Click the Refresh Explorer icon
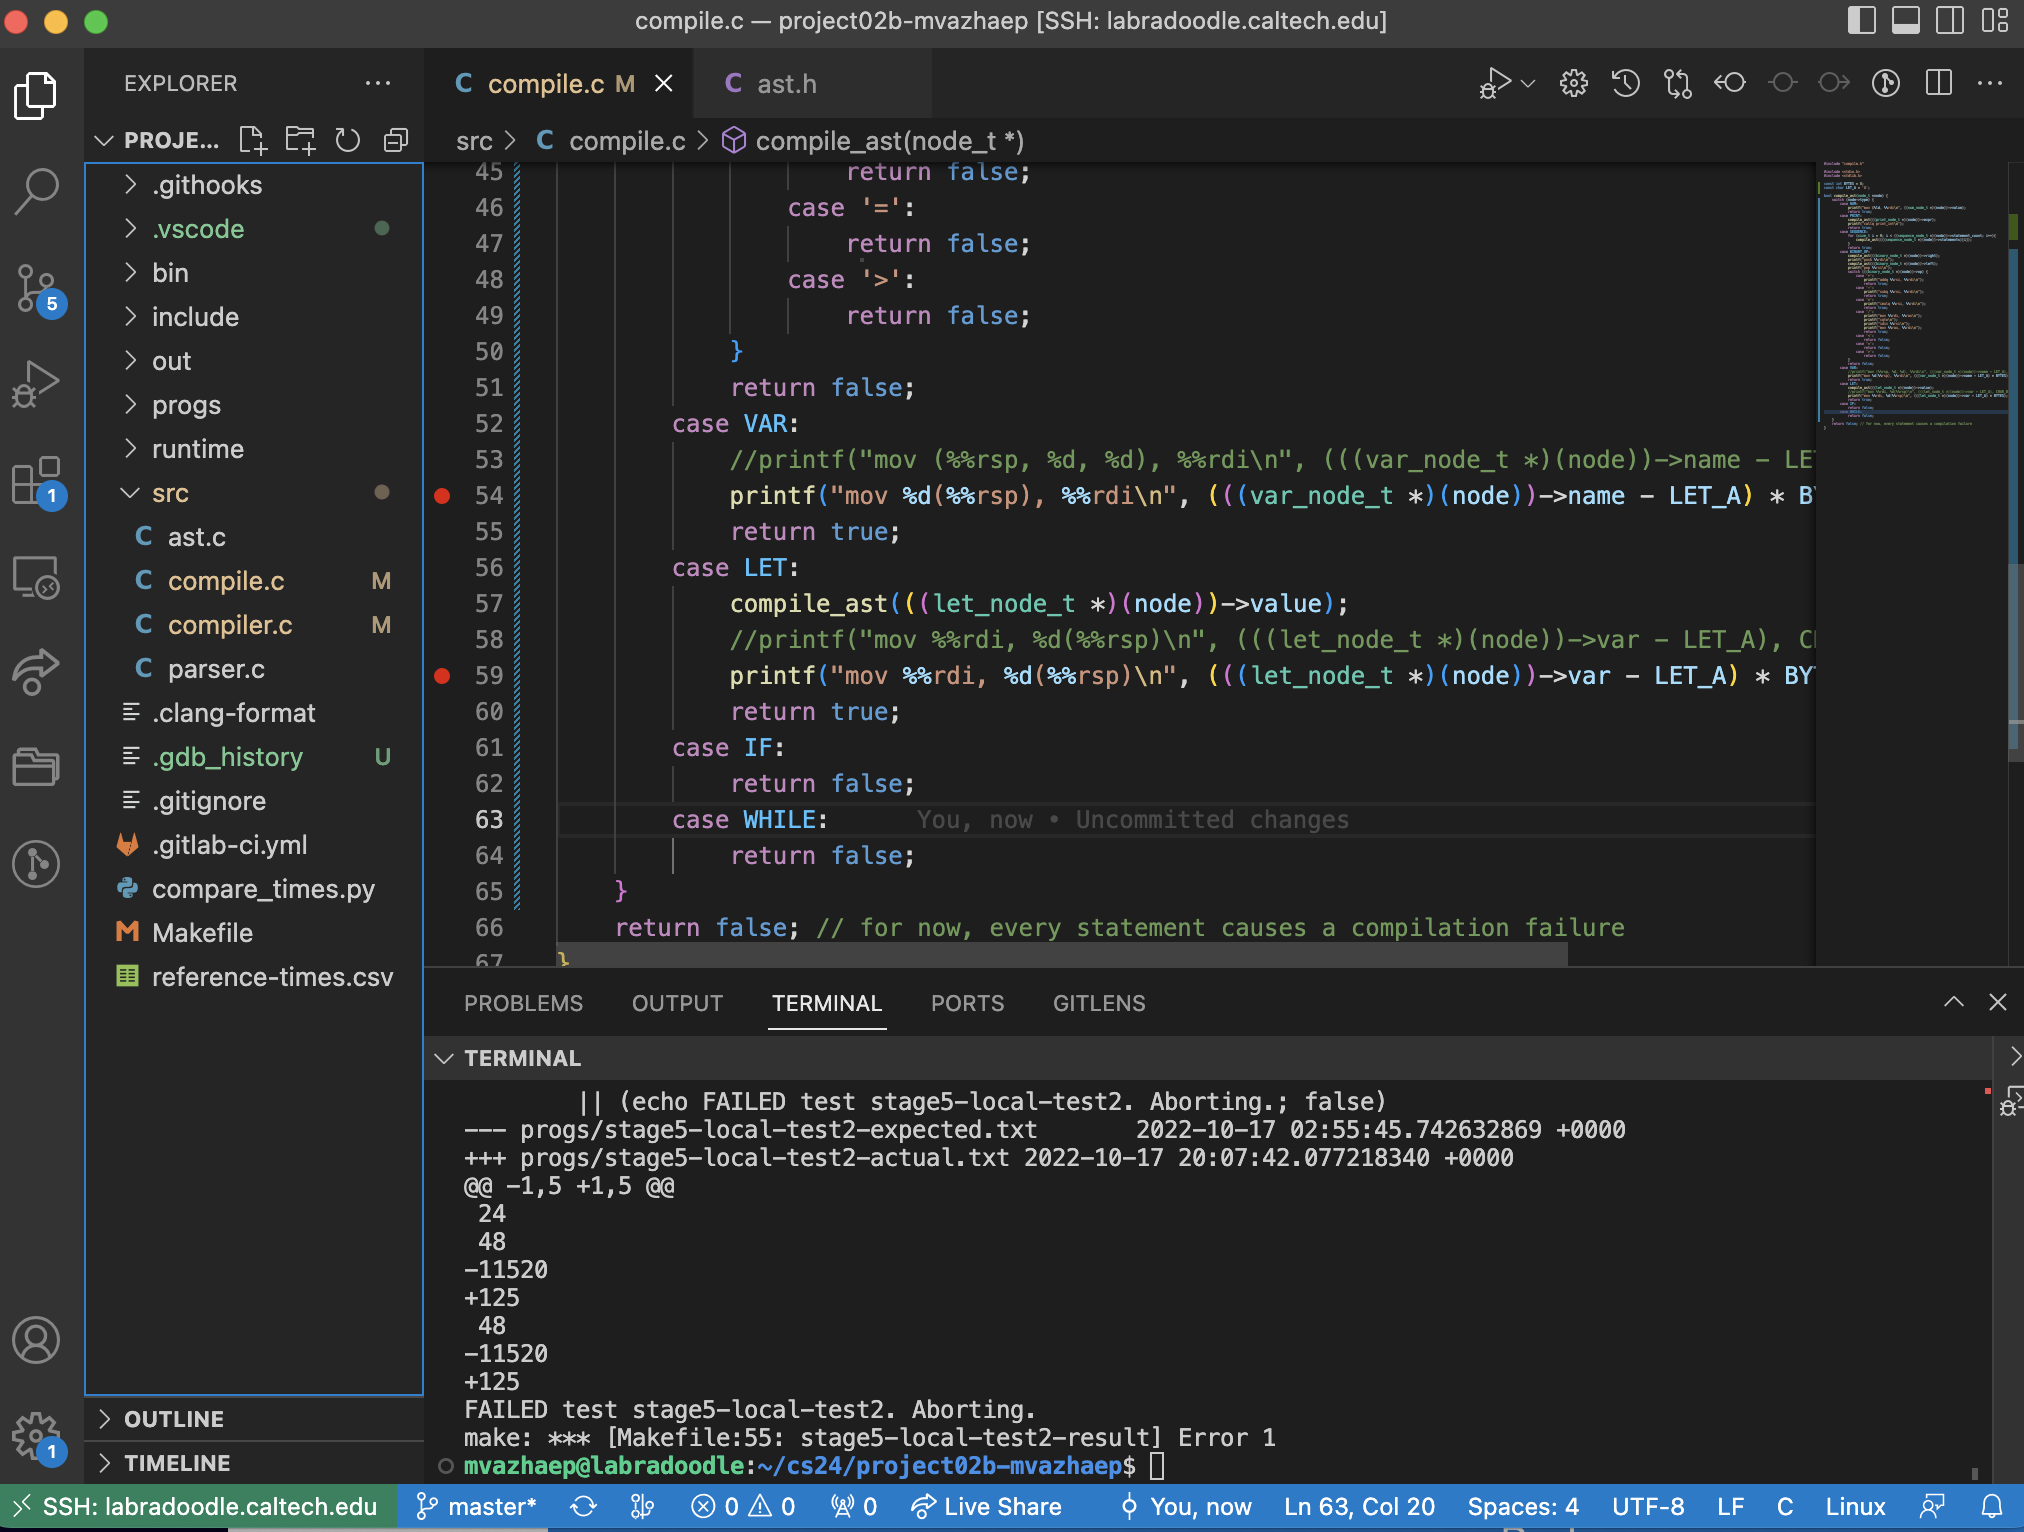The width and height of the screenshot is (2024, 1532). click(347, 140)
